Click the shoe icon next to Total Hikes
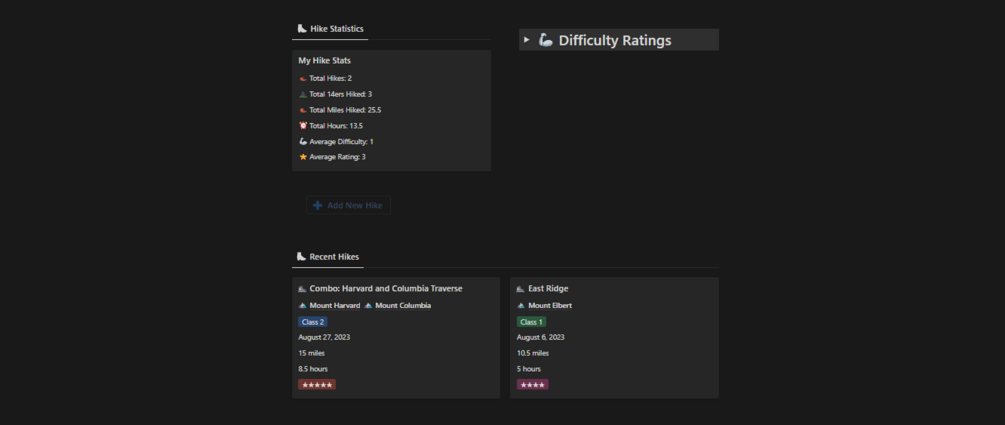 tap(303, 78)
